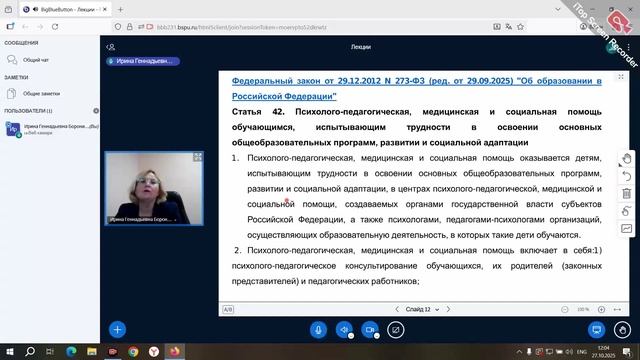Open Task View on the taskbar
This screenshot has height=360, width=640.
[x=50, y=351]
